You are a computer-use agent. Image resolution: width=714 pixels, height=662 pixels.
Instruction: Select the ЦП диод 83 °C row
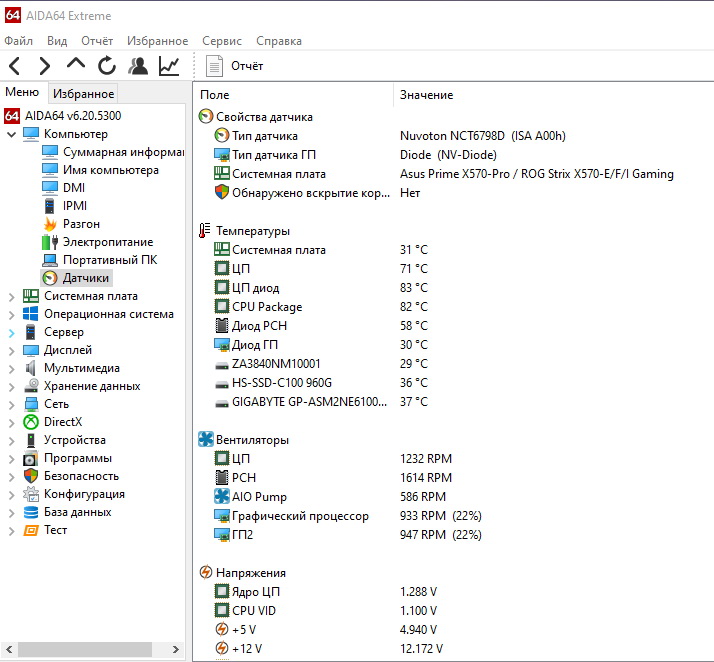tap(453, 288)
